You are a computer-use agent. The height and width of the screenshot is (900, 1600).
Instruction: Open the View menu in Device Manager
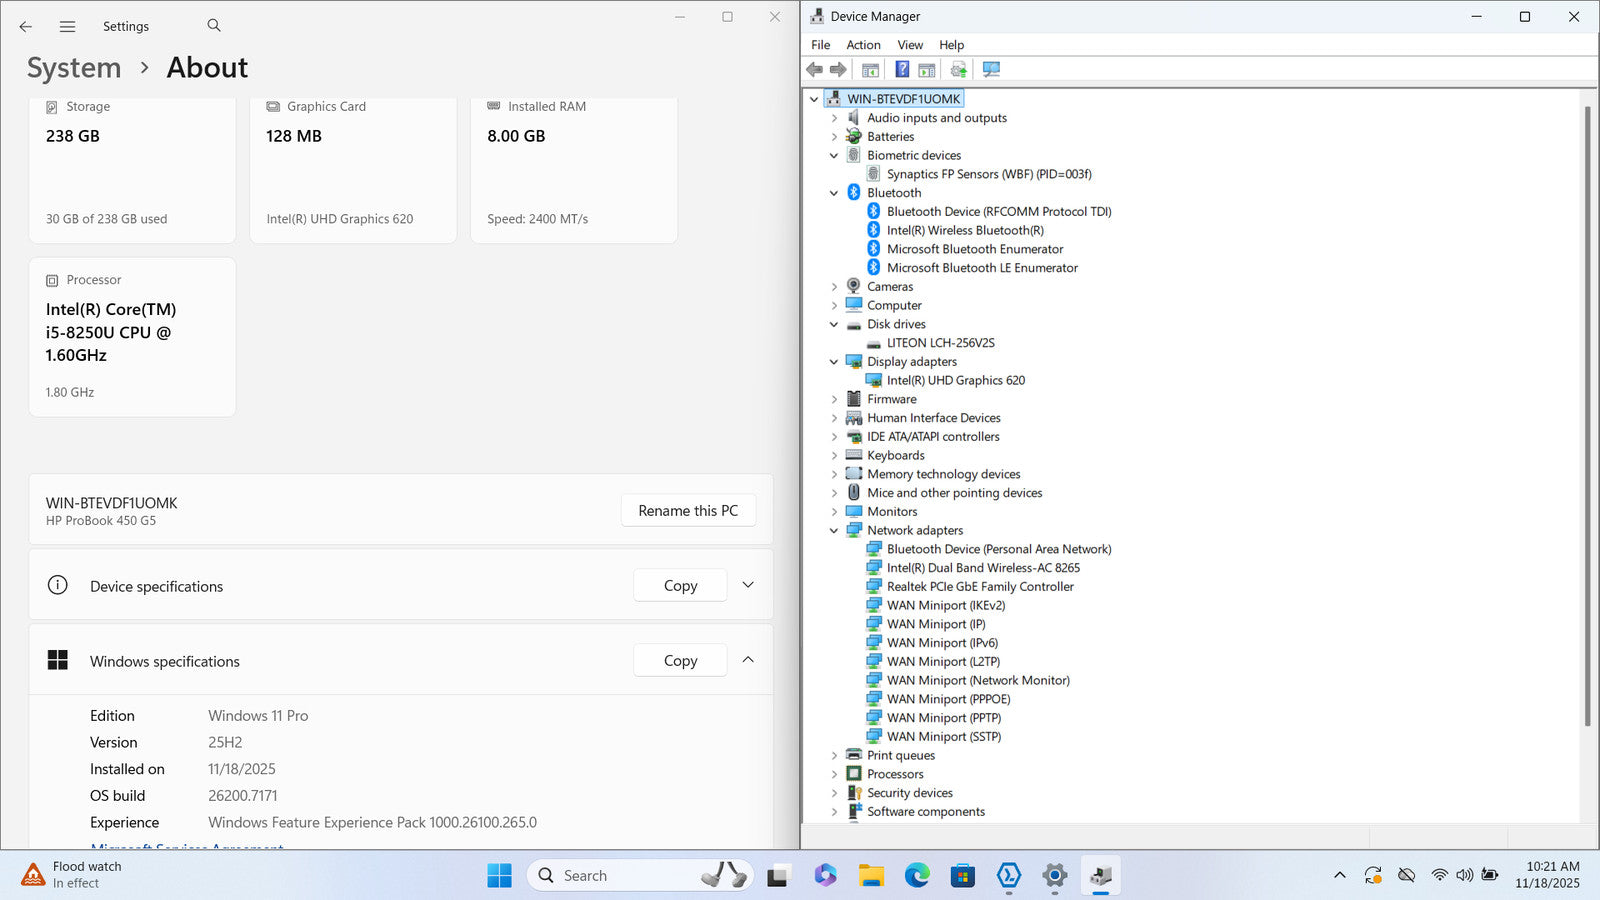pyautogui.click(x=910, y=45)
